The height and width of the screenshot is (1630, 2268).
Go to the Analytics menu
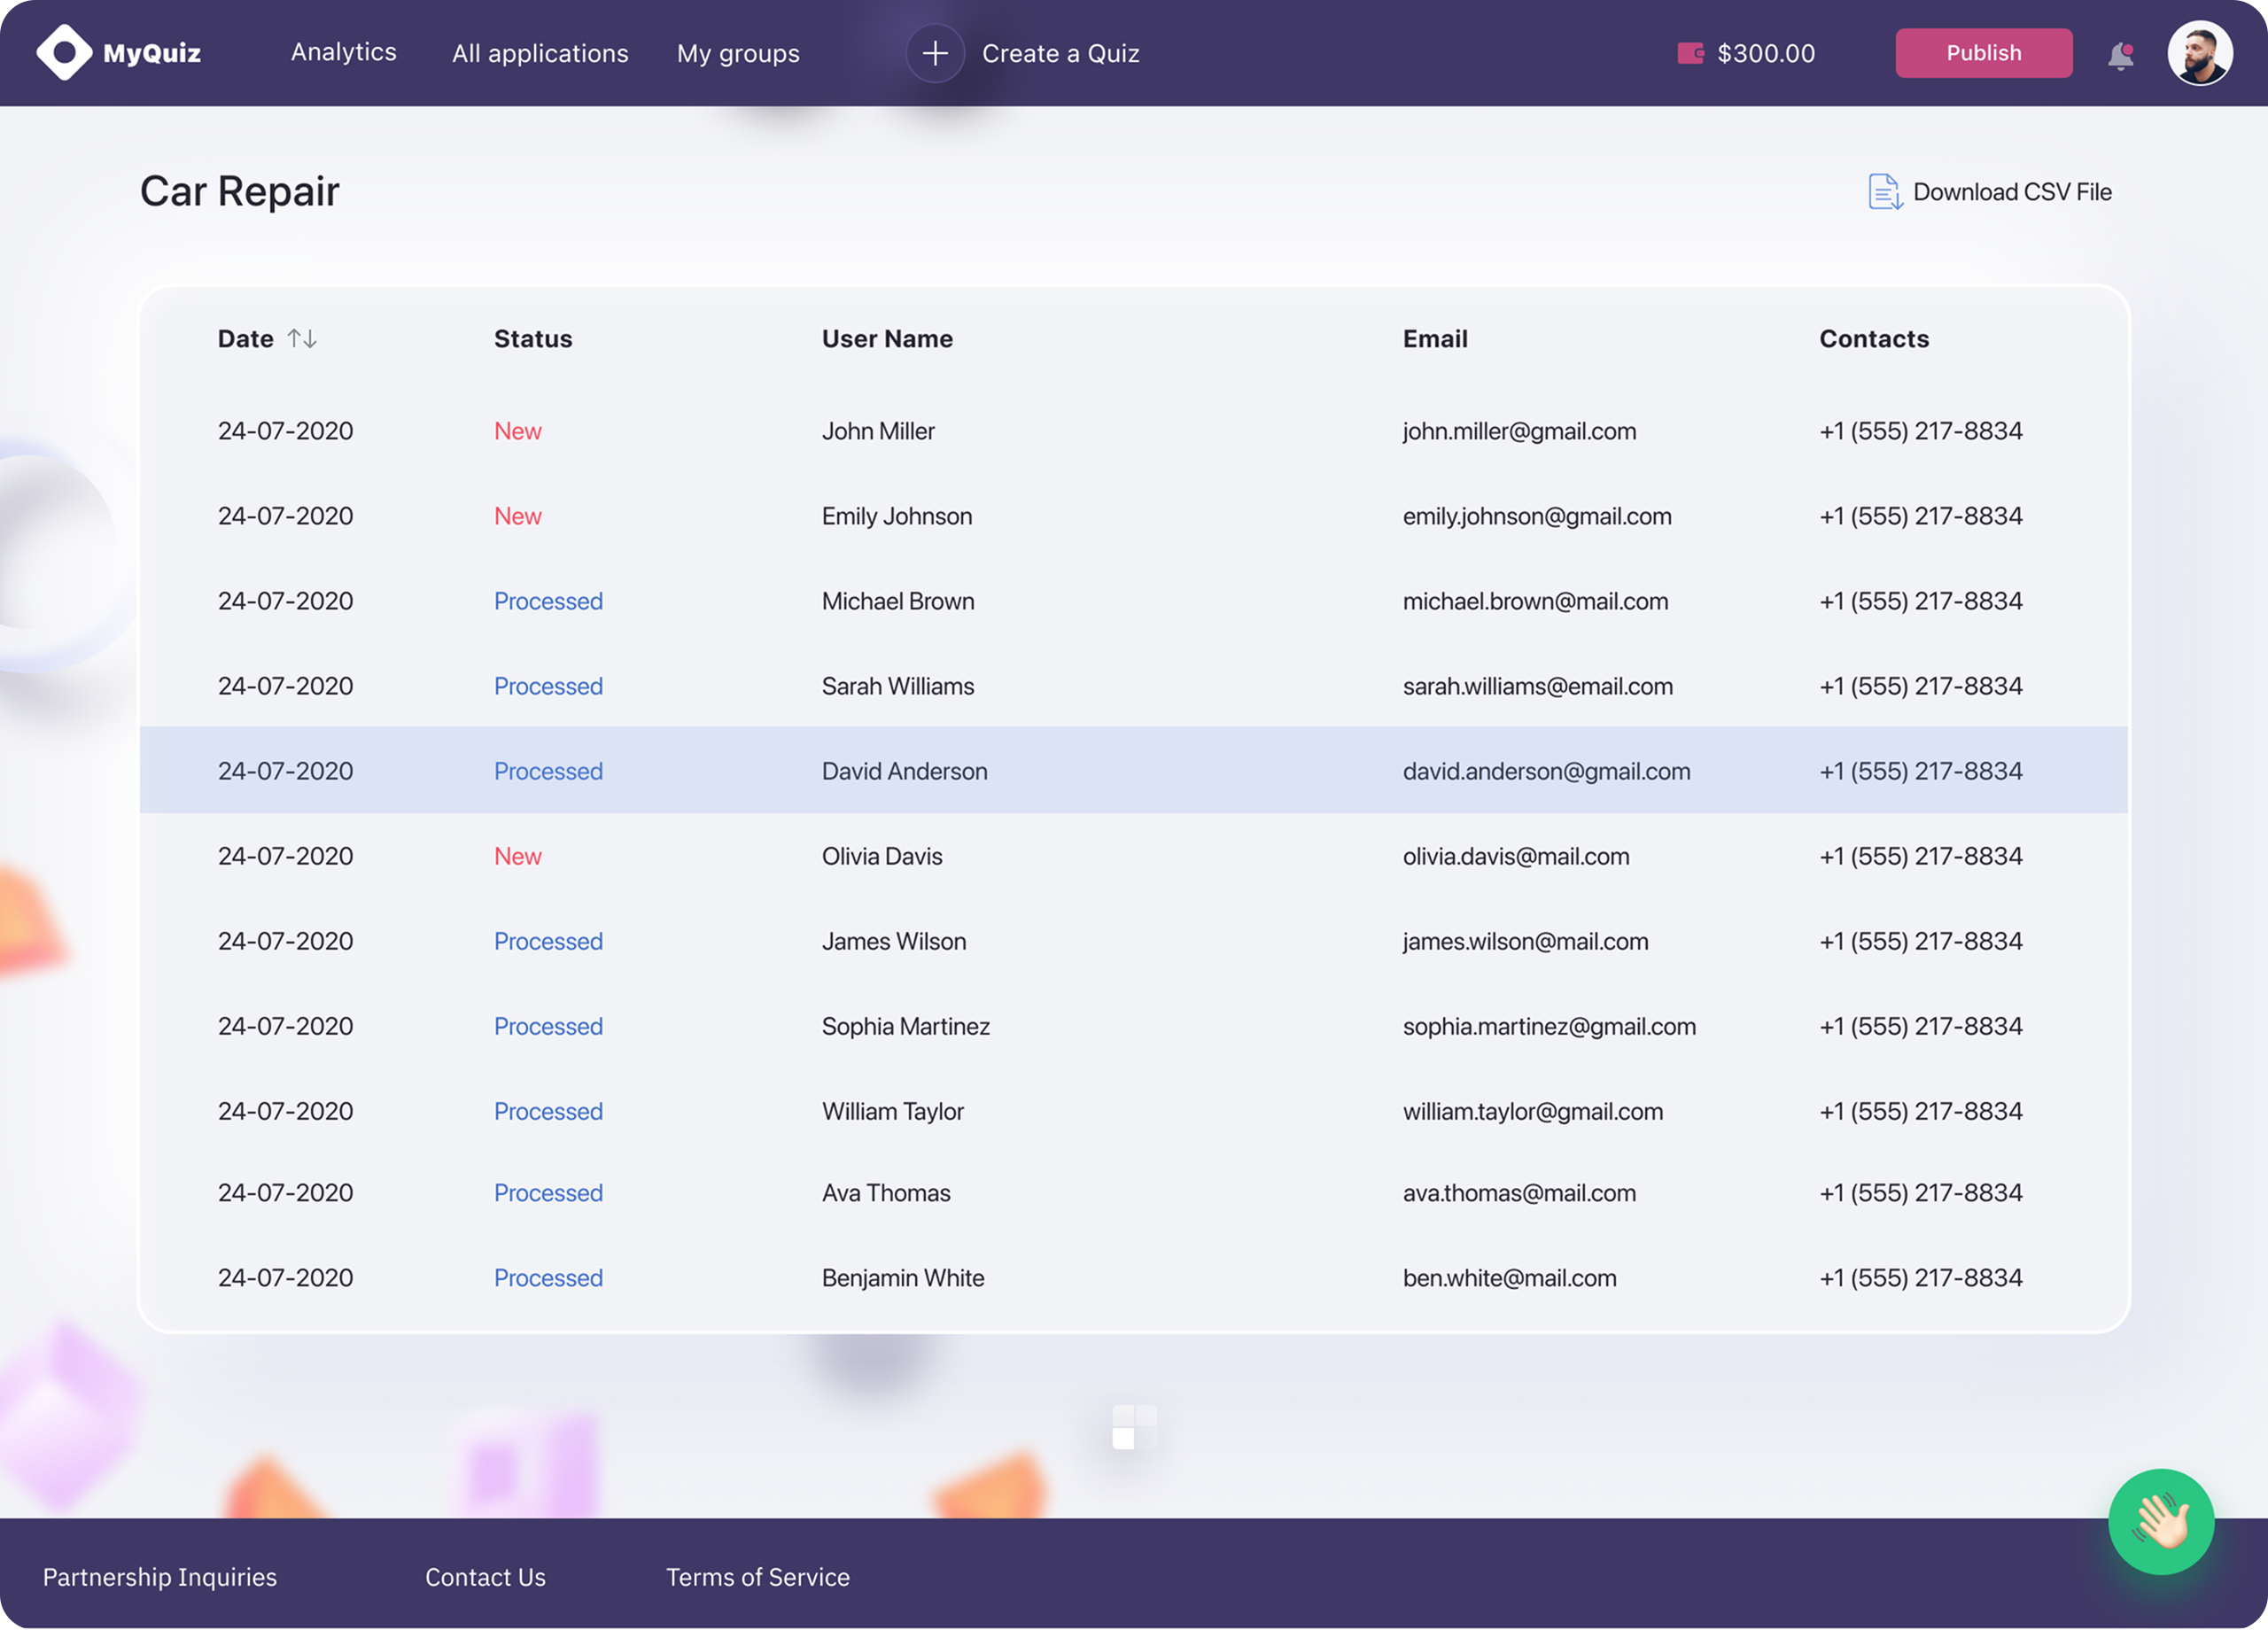click(343, 52)
